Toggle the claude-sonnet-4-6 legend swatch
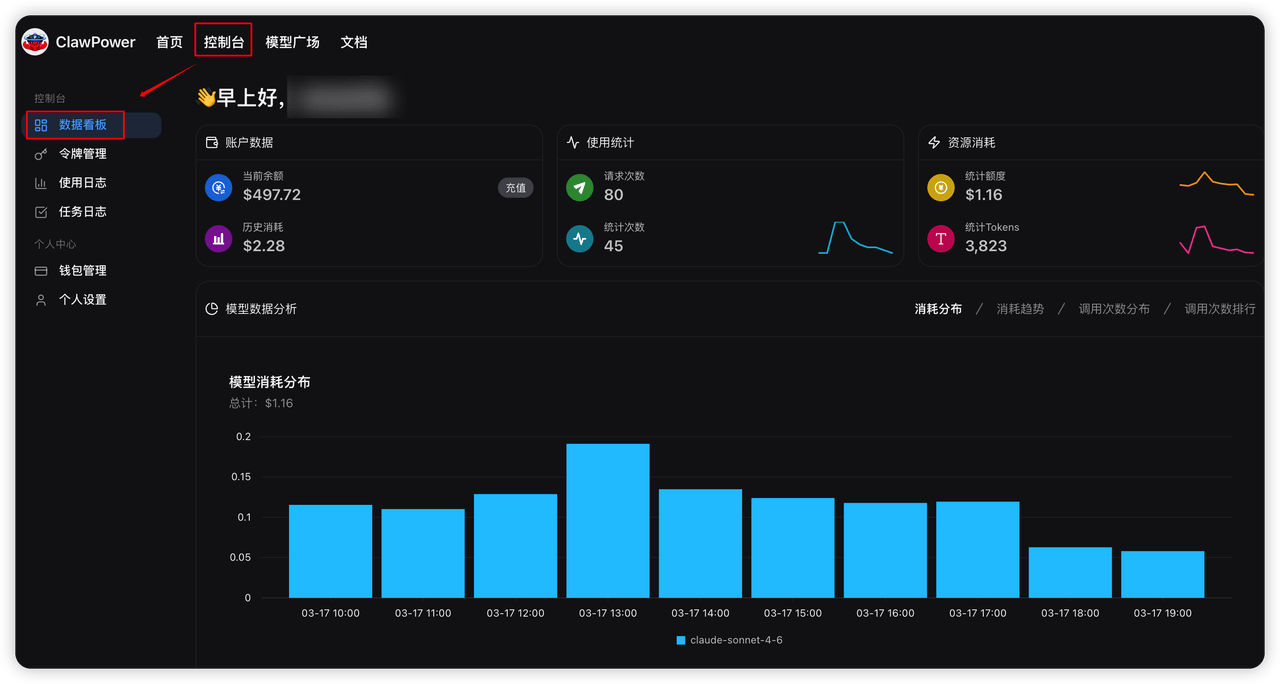 tap(681, 640)
